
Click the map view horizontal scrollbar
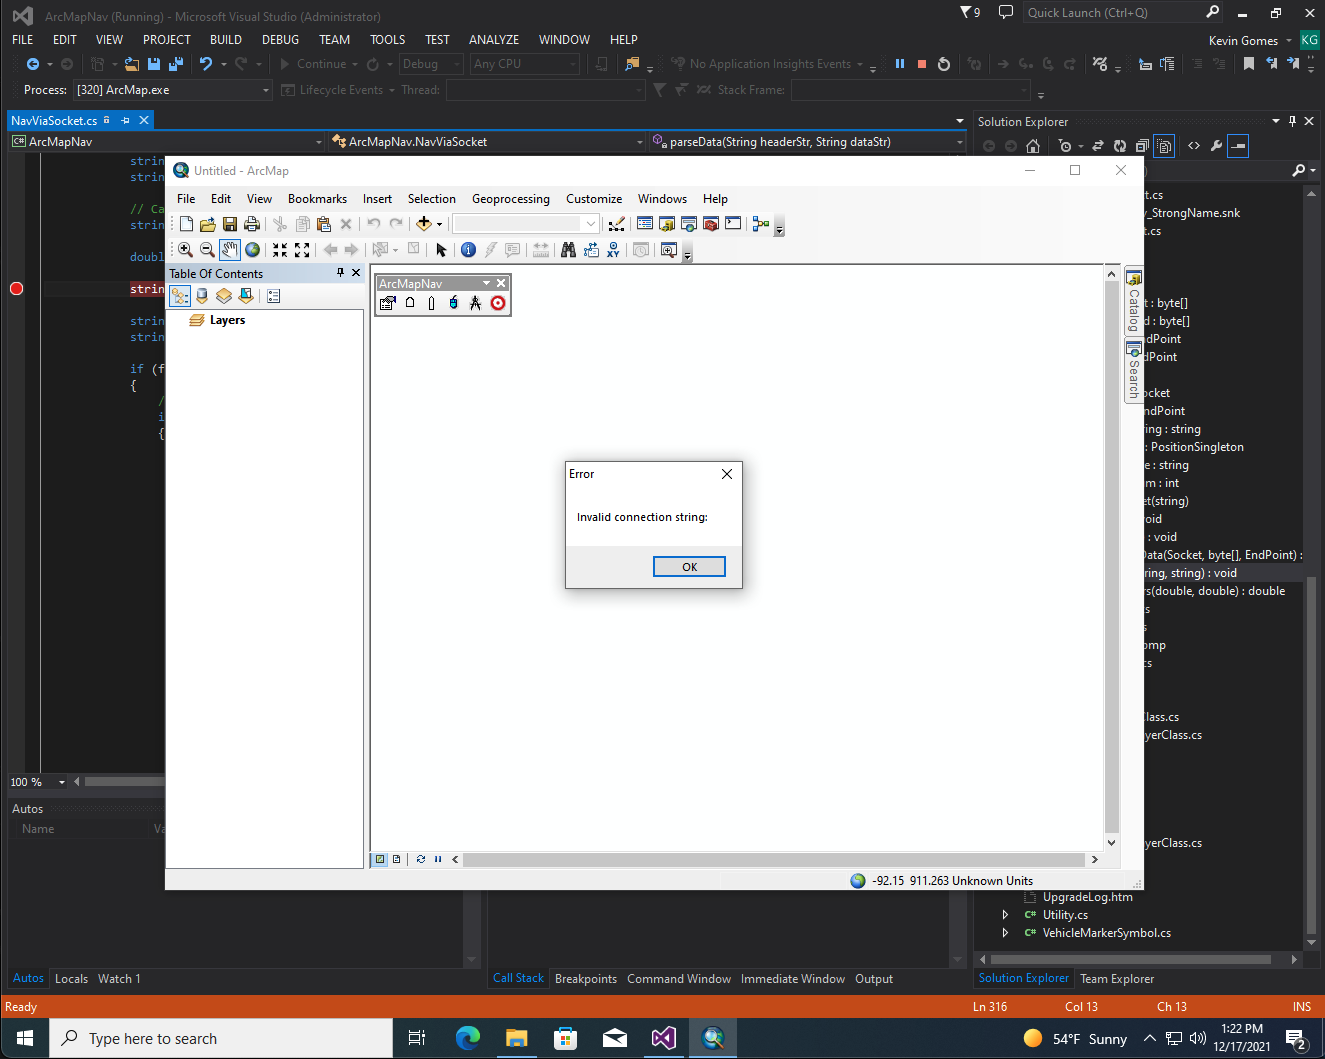coord(774,859)
